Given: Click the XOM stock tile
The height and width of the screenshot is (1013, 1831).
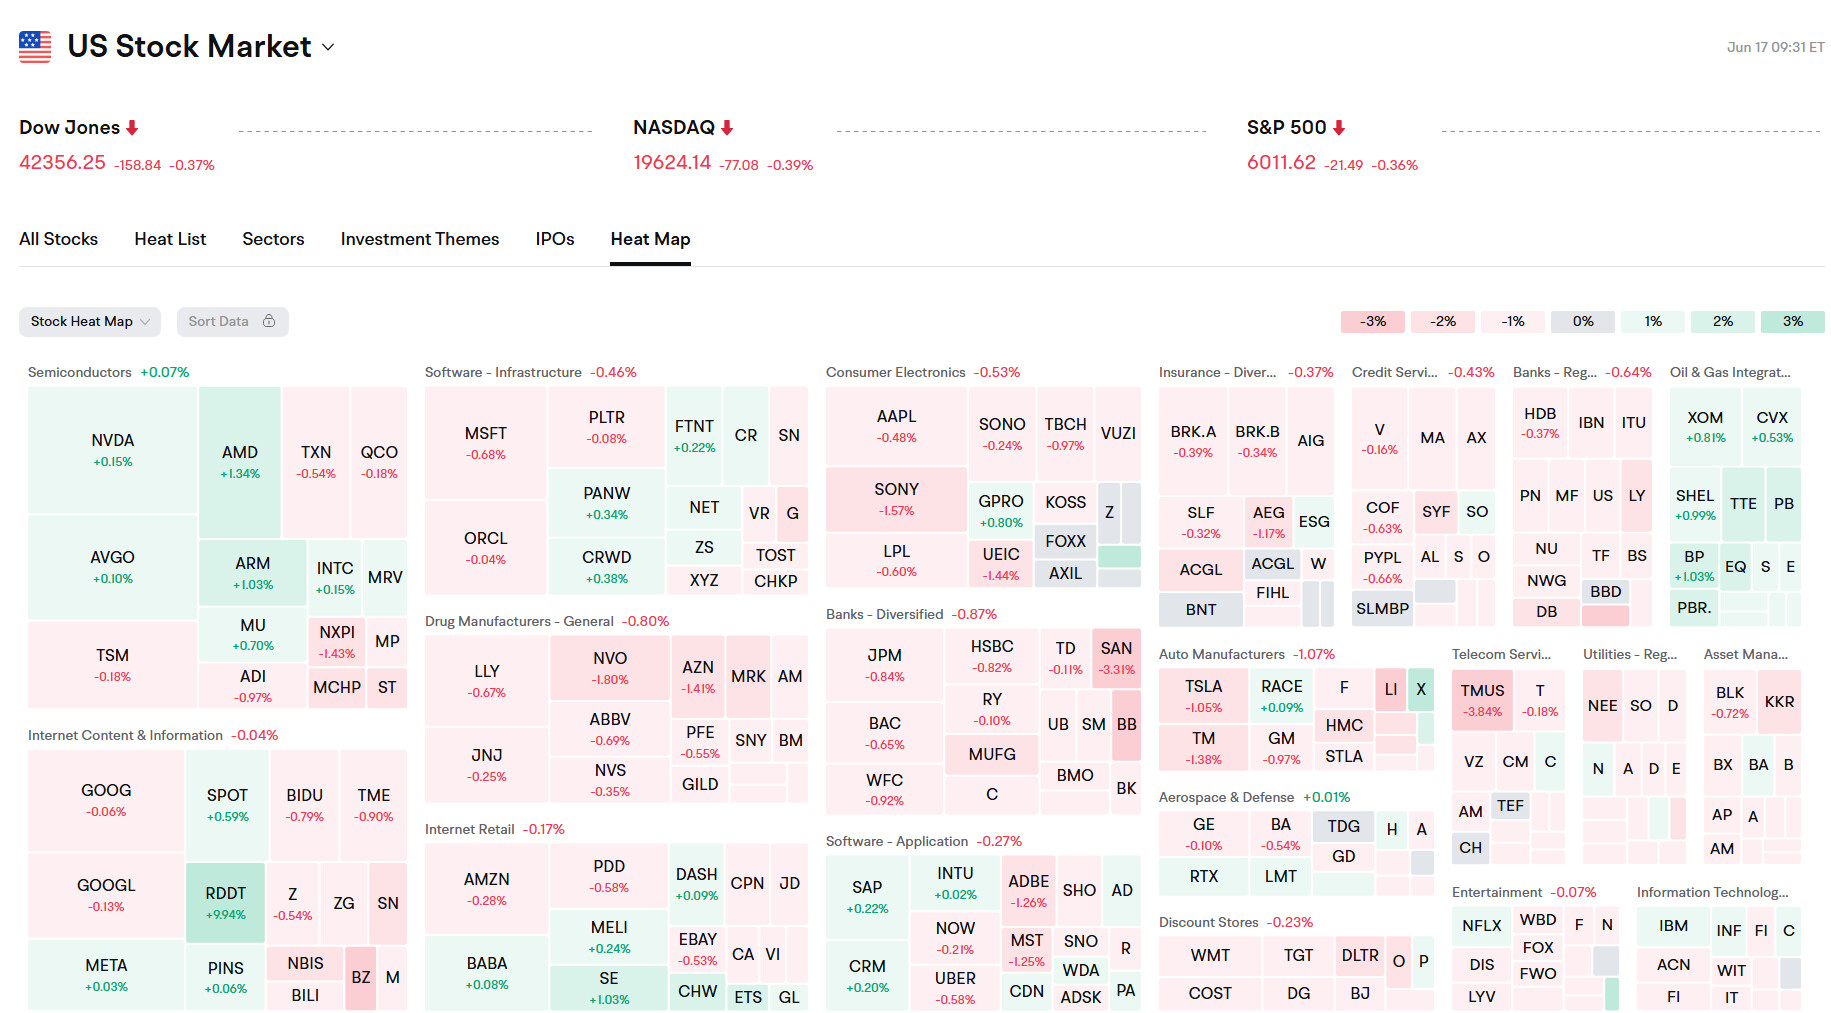Looking at the screenshot, I should (1705, 427).
